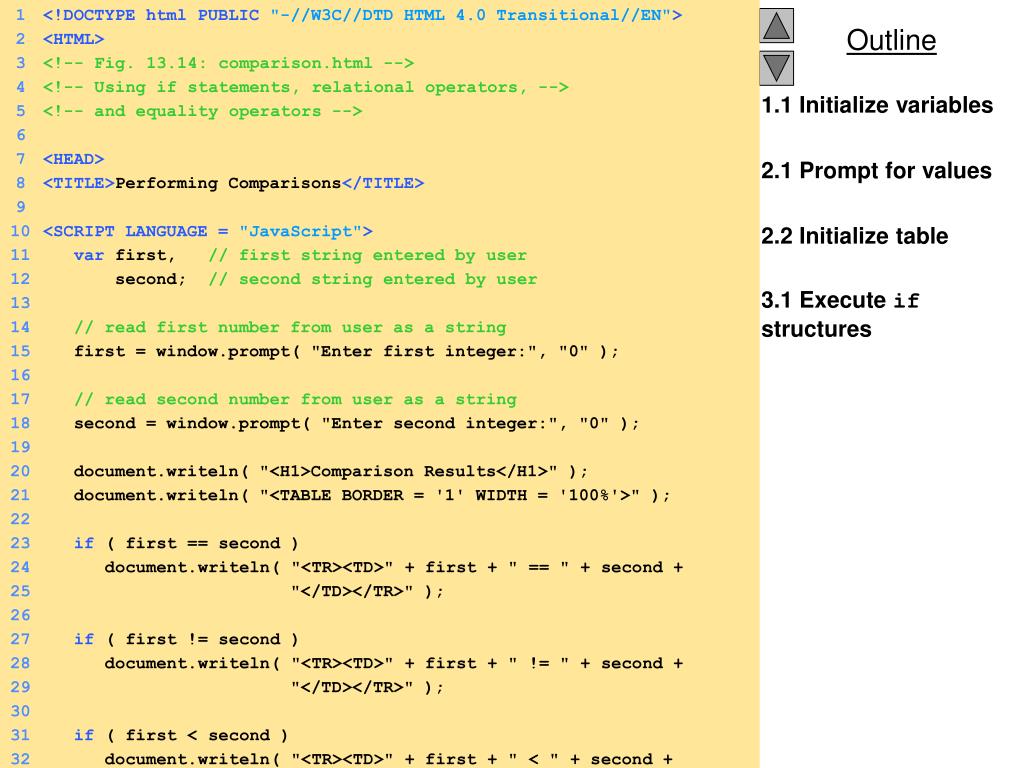Click comment 'read second number from user'
The height and width of the screenshot is (768, 1024).
[295, 399]
